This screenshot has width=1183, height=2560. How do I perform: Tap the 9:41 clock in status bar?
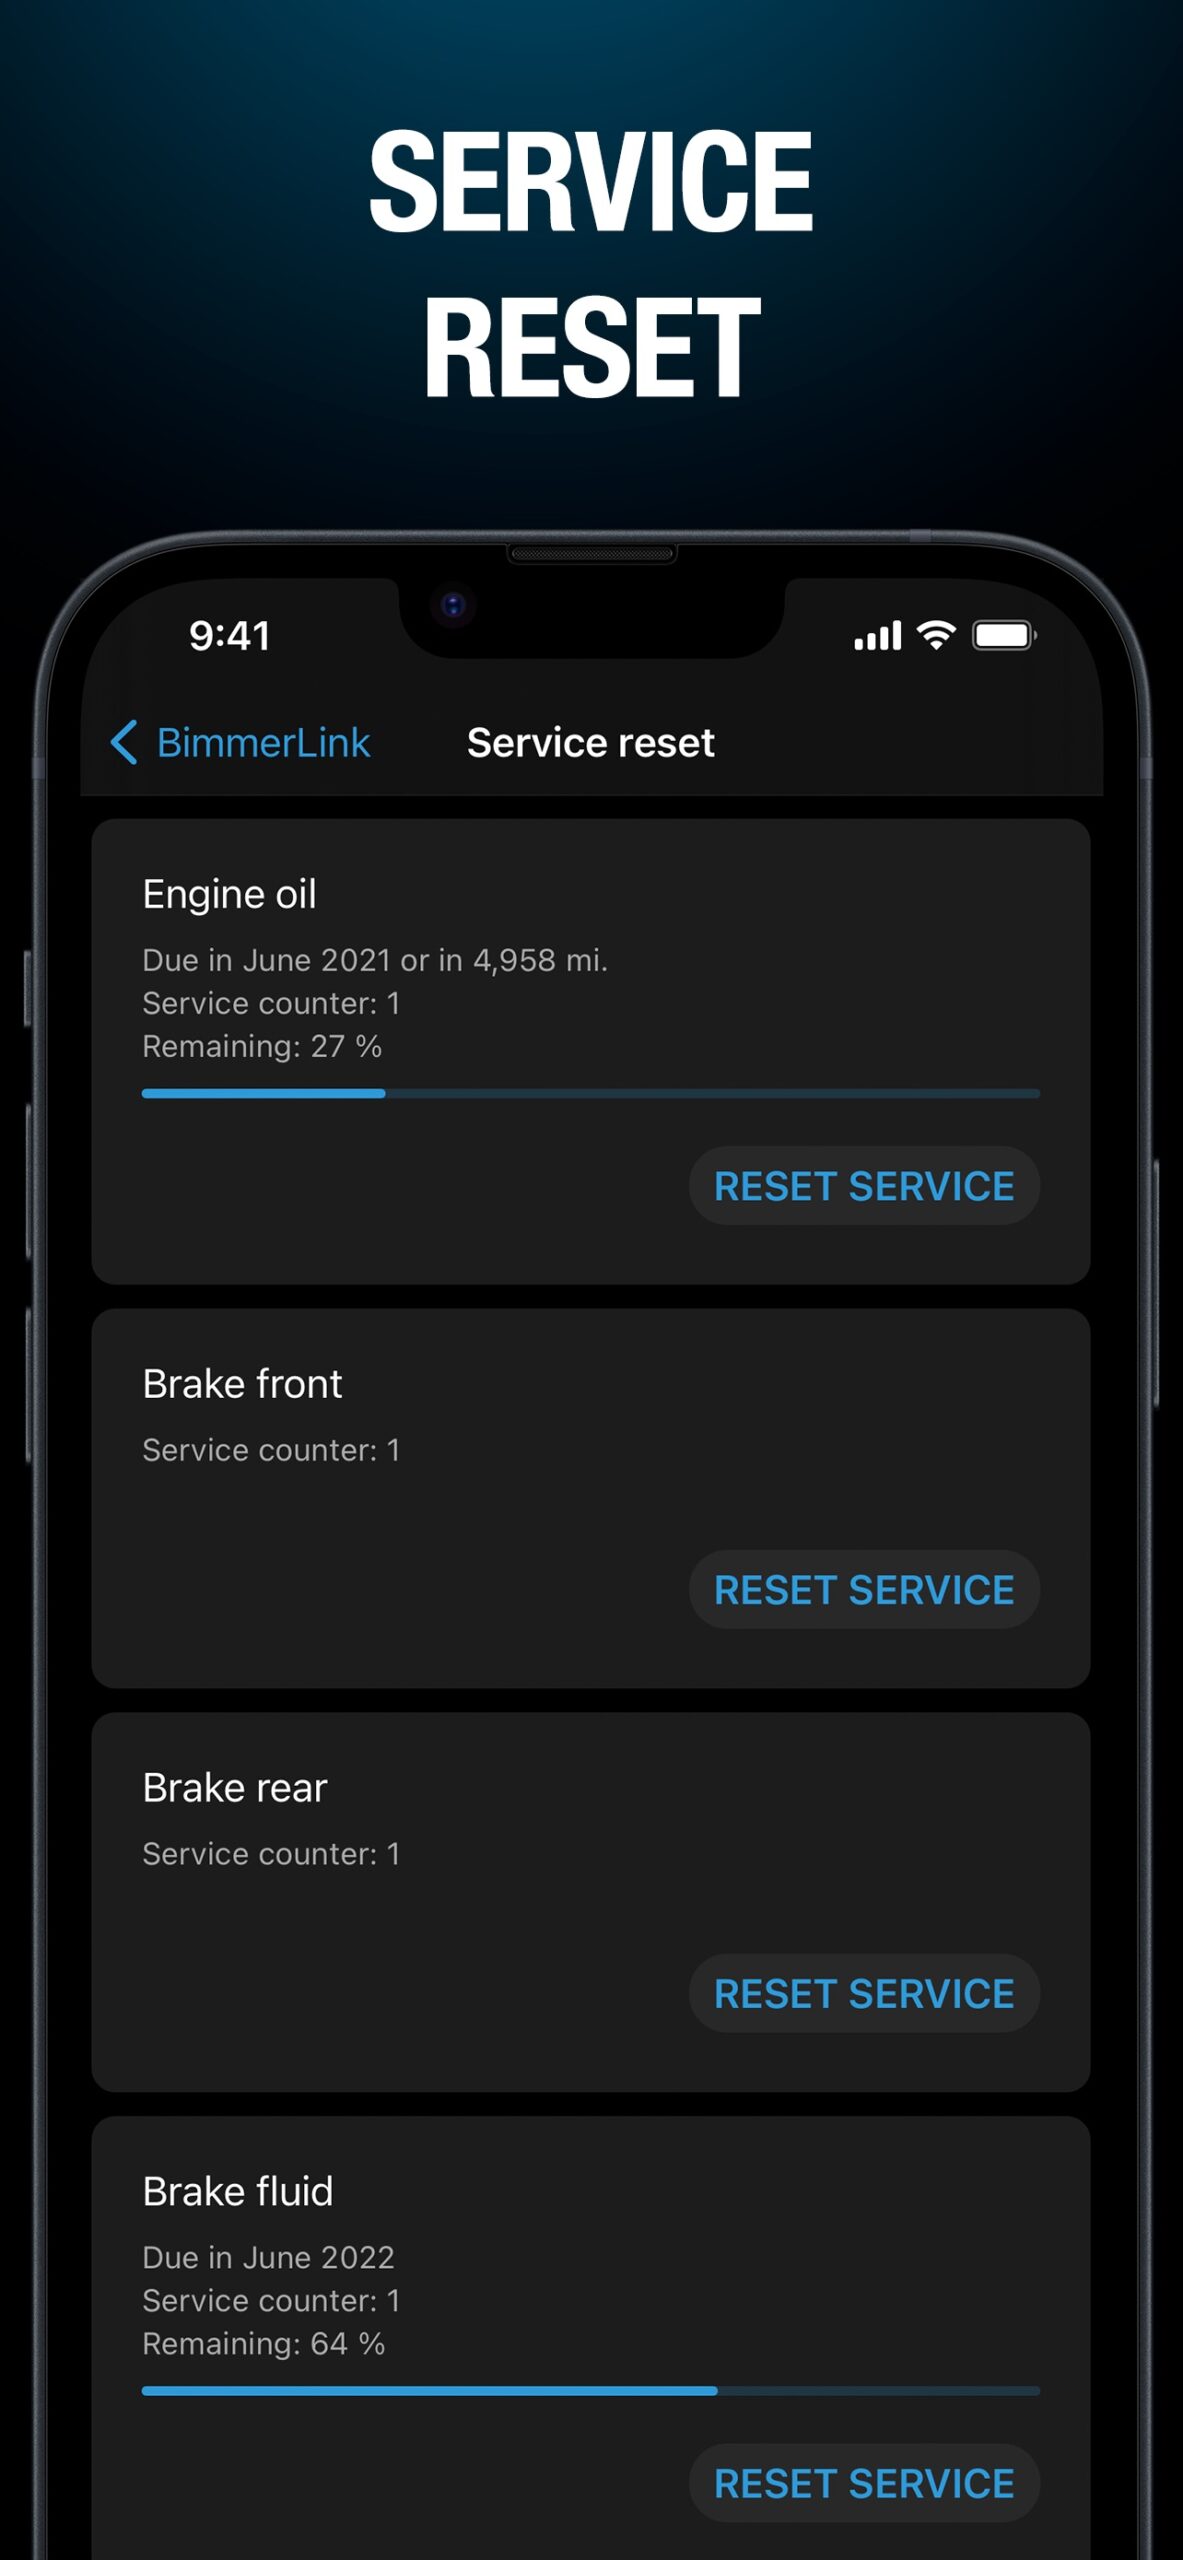230,636
